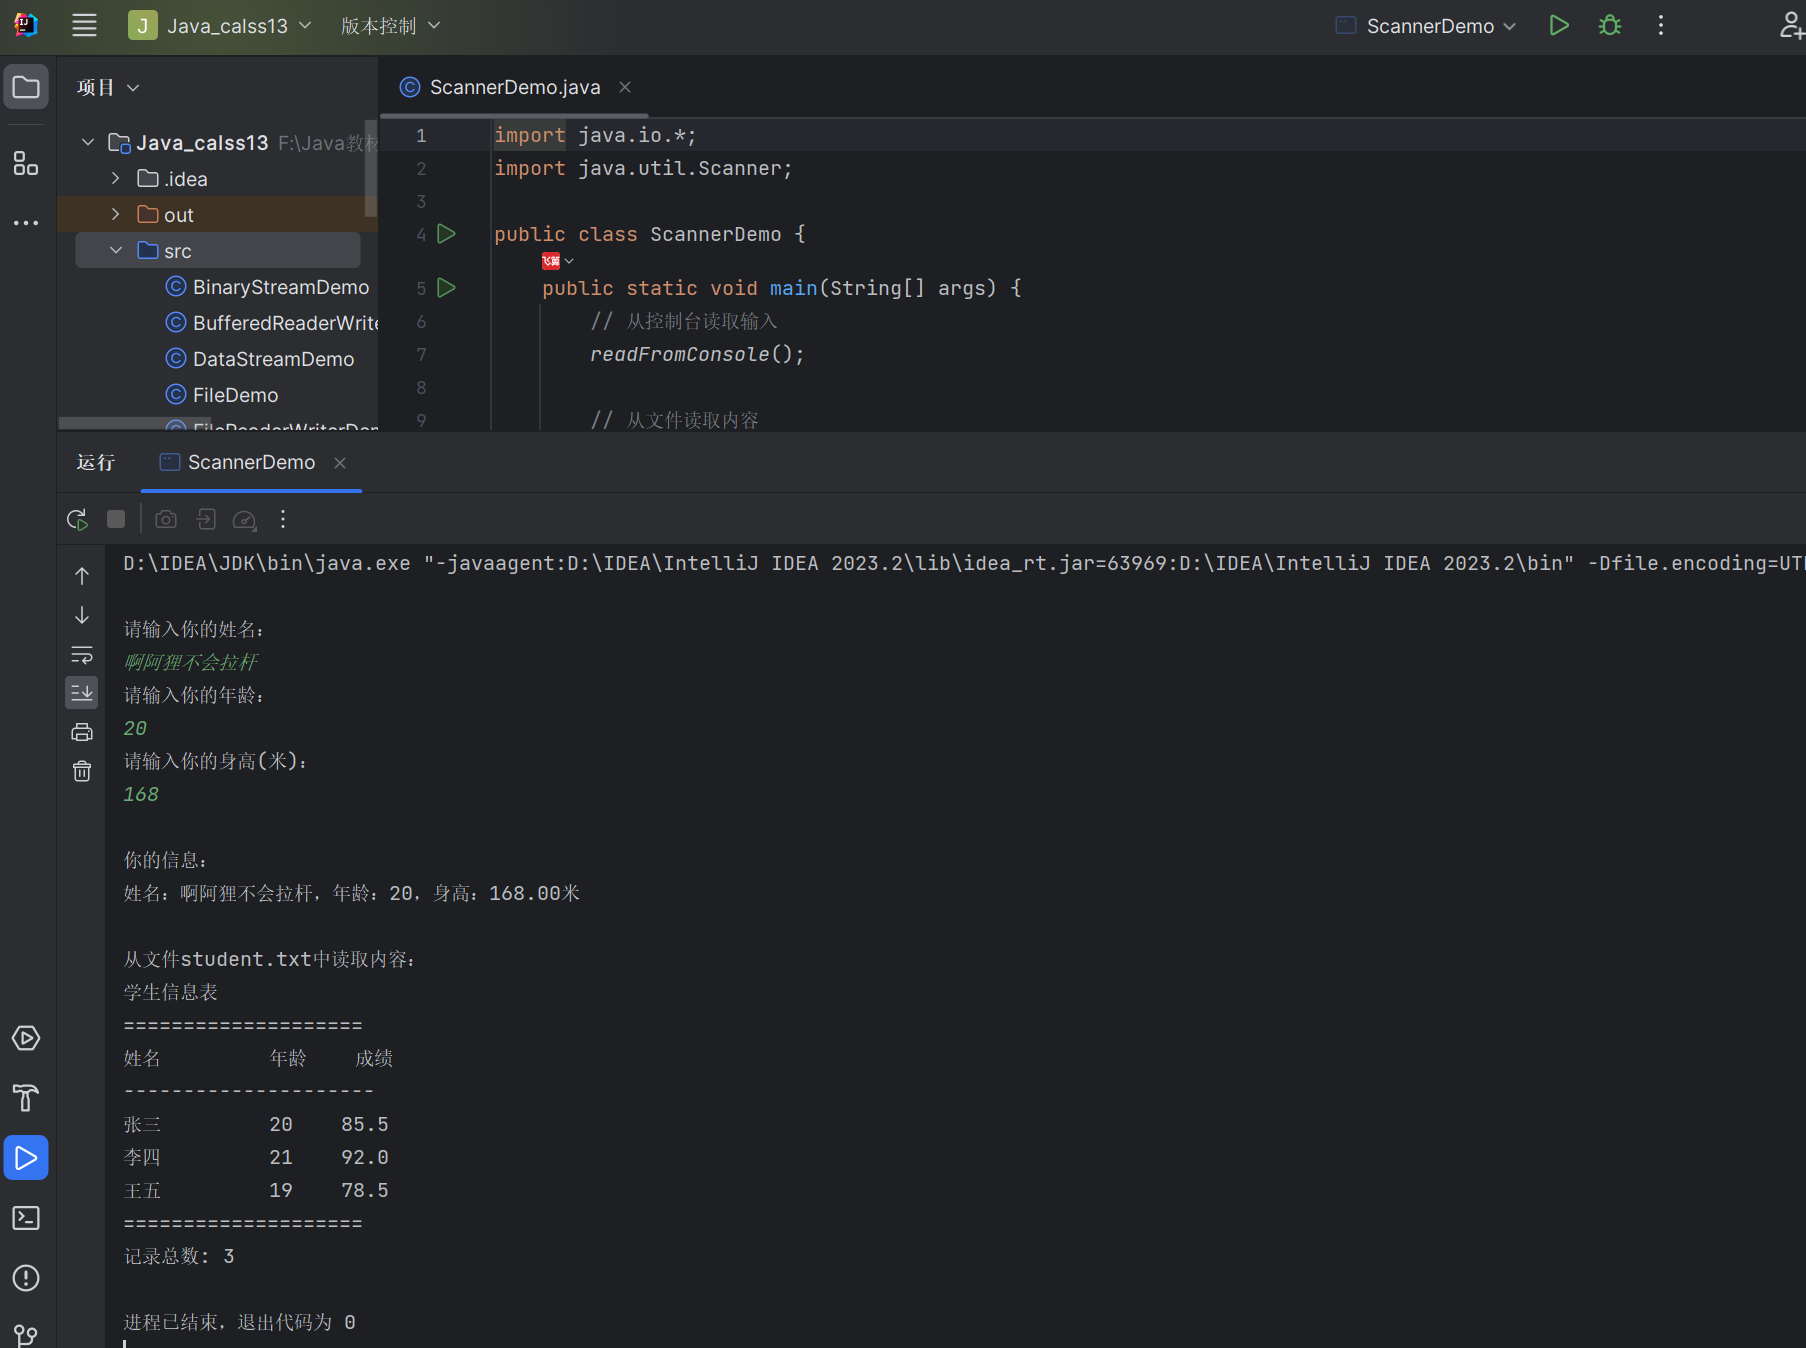
Task: Toggle scroll-to-end in console
Action: pos(82,692)
